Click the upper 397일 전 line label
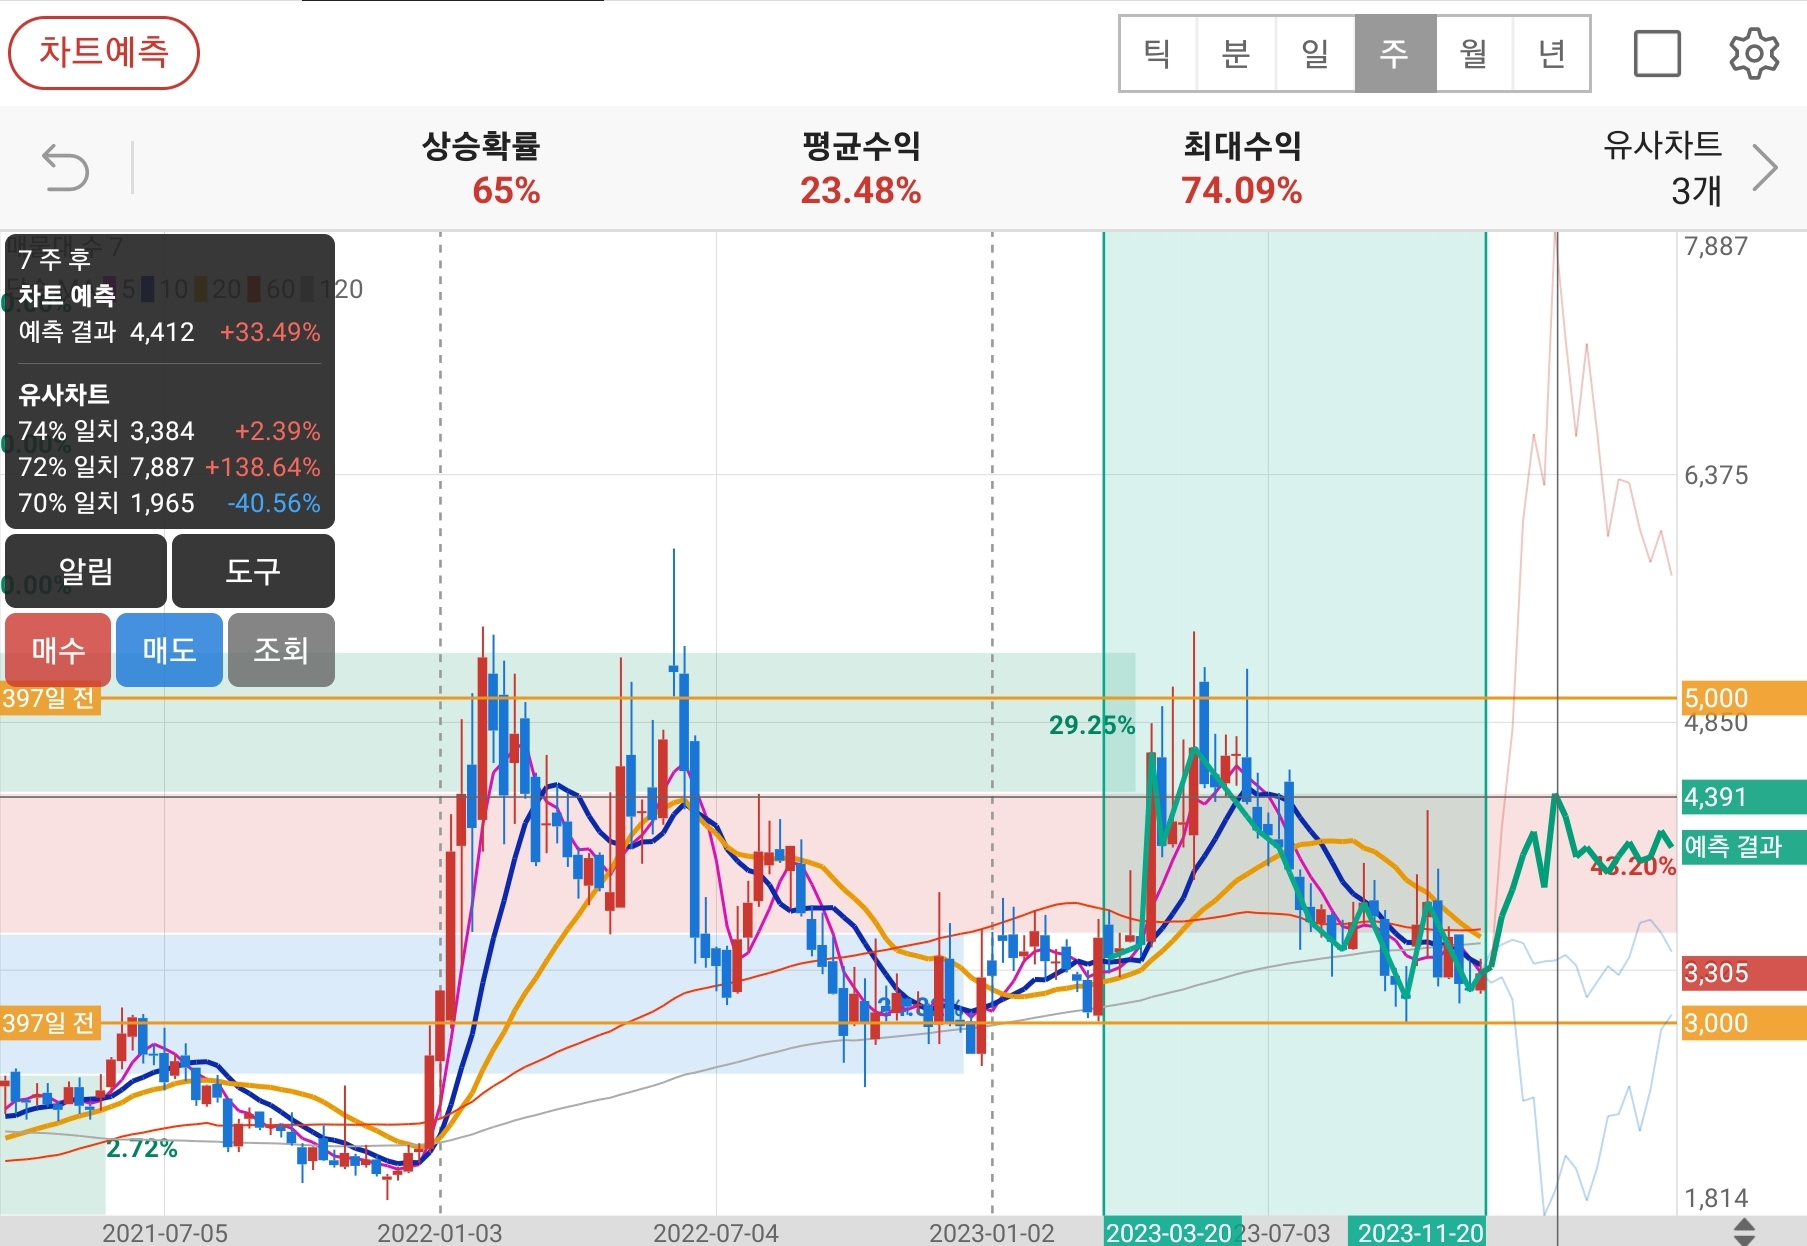Viewport: 1807px width, 1246px height. click(x=50, y=698)
